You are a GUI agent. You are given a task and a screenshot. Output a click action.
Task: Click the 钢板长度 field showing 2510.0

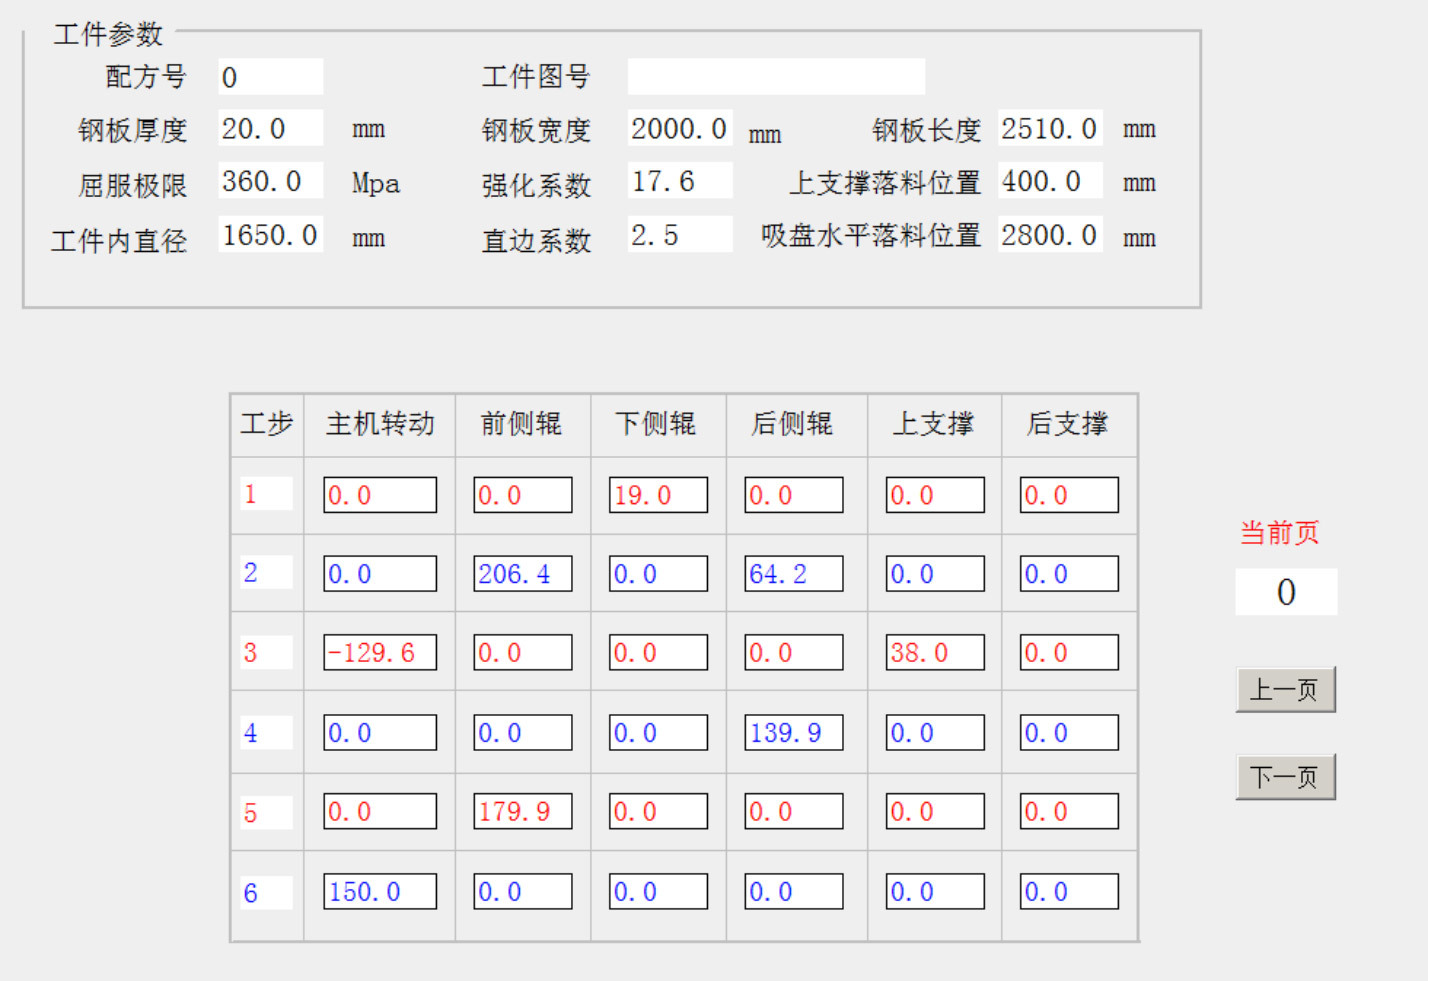coord(1049,129)
